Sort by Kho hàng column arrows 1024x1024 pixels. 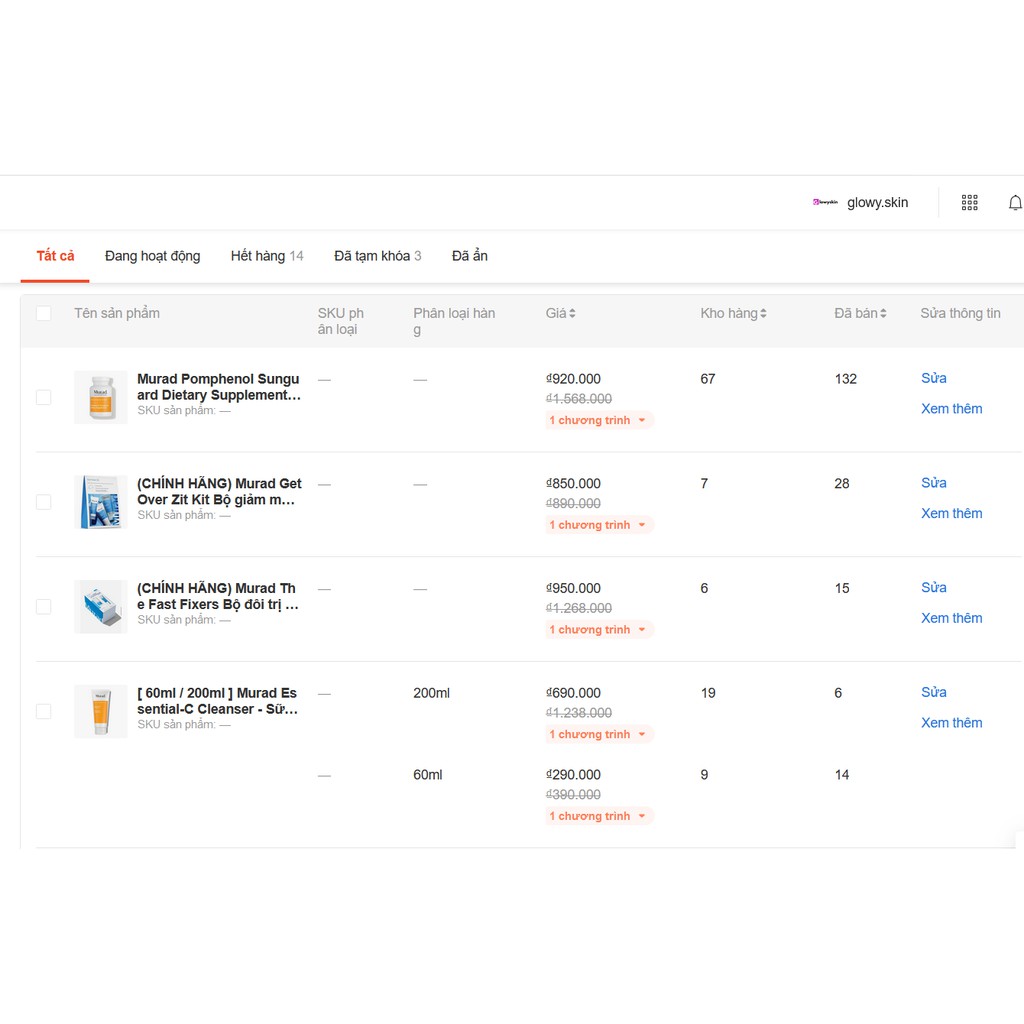click(x=763, y=314)
